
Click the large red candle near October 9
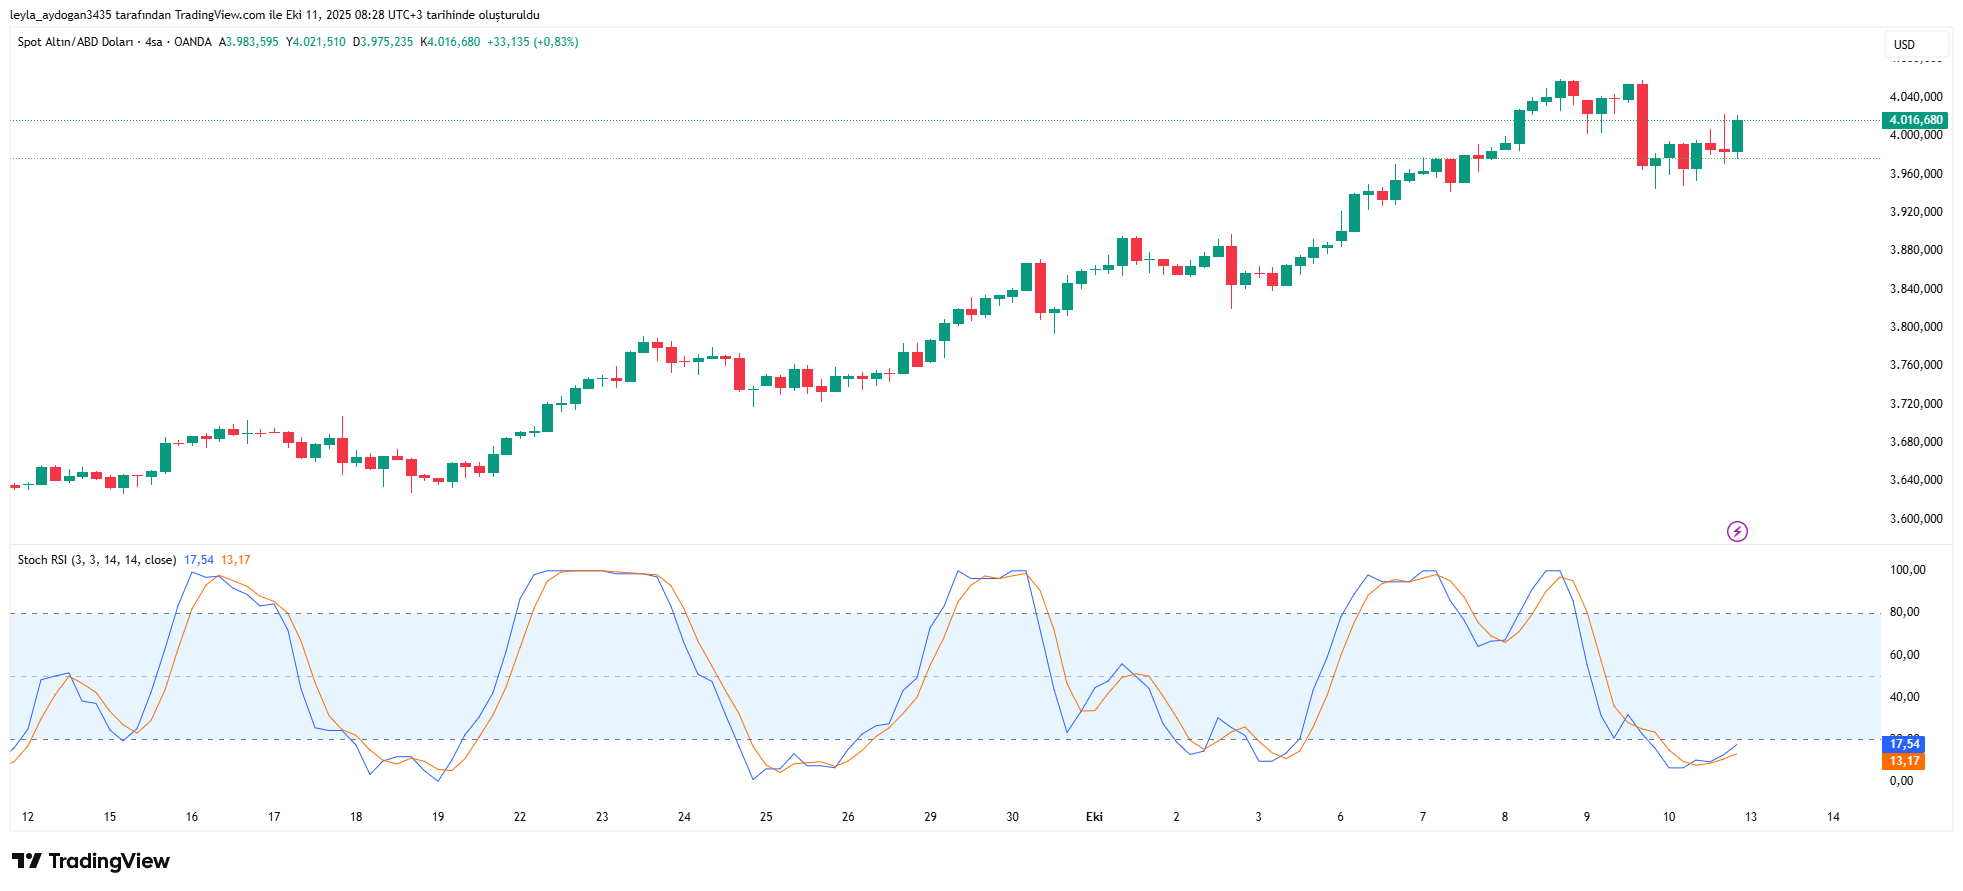pyautogui.click(x=1642, y=125)
